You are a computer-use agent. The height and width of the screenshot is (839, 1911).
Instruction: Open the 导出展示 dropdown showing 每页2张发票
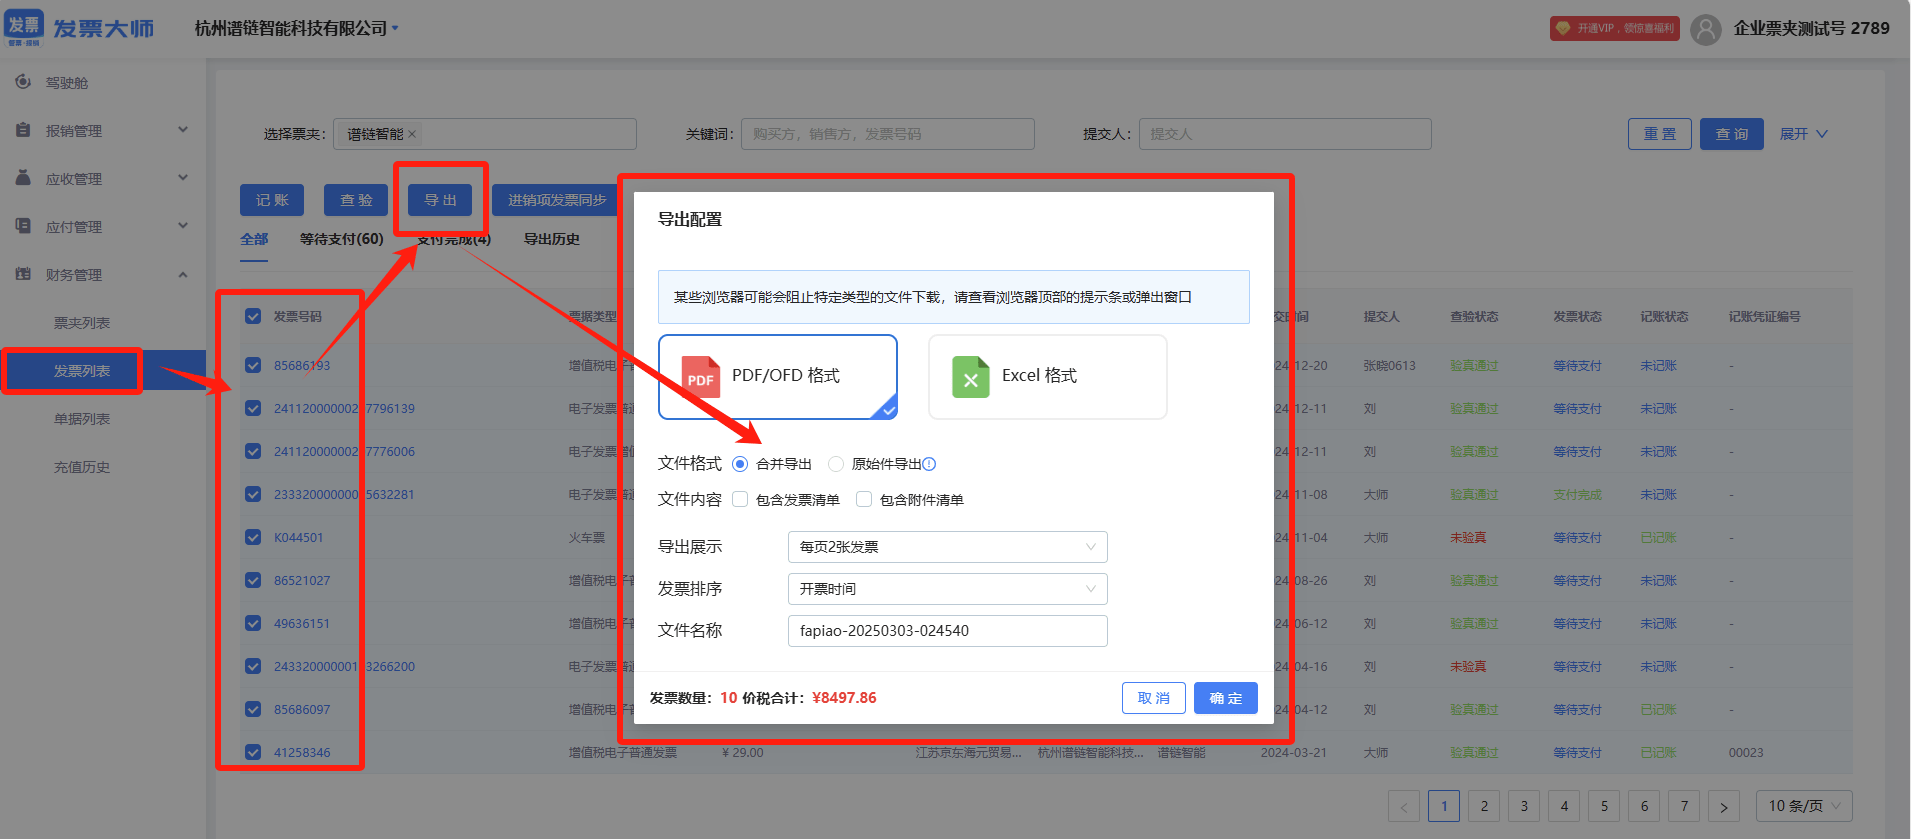947,547
